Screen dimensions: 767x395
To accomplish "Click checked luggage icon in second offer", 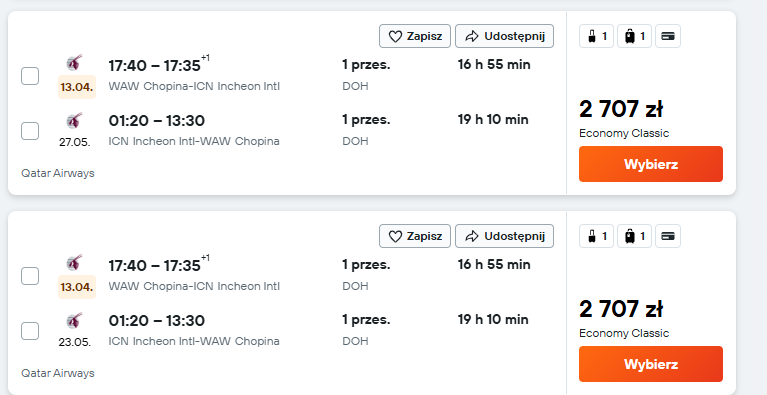I will 634,236.
